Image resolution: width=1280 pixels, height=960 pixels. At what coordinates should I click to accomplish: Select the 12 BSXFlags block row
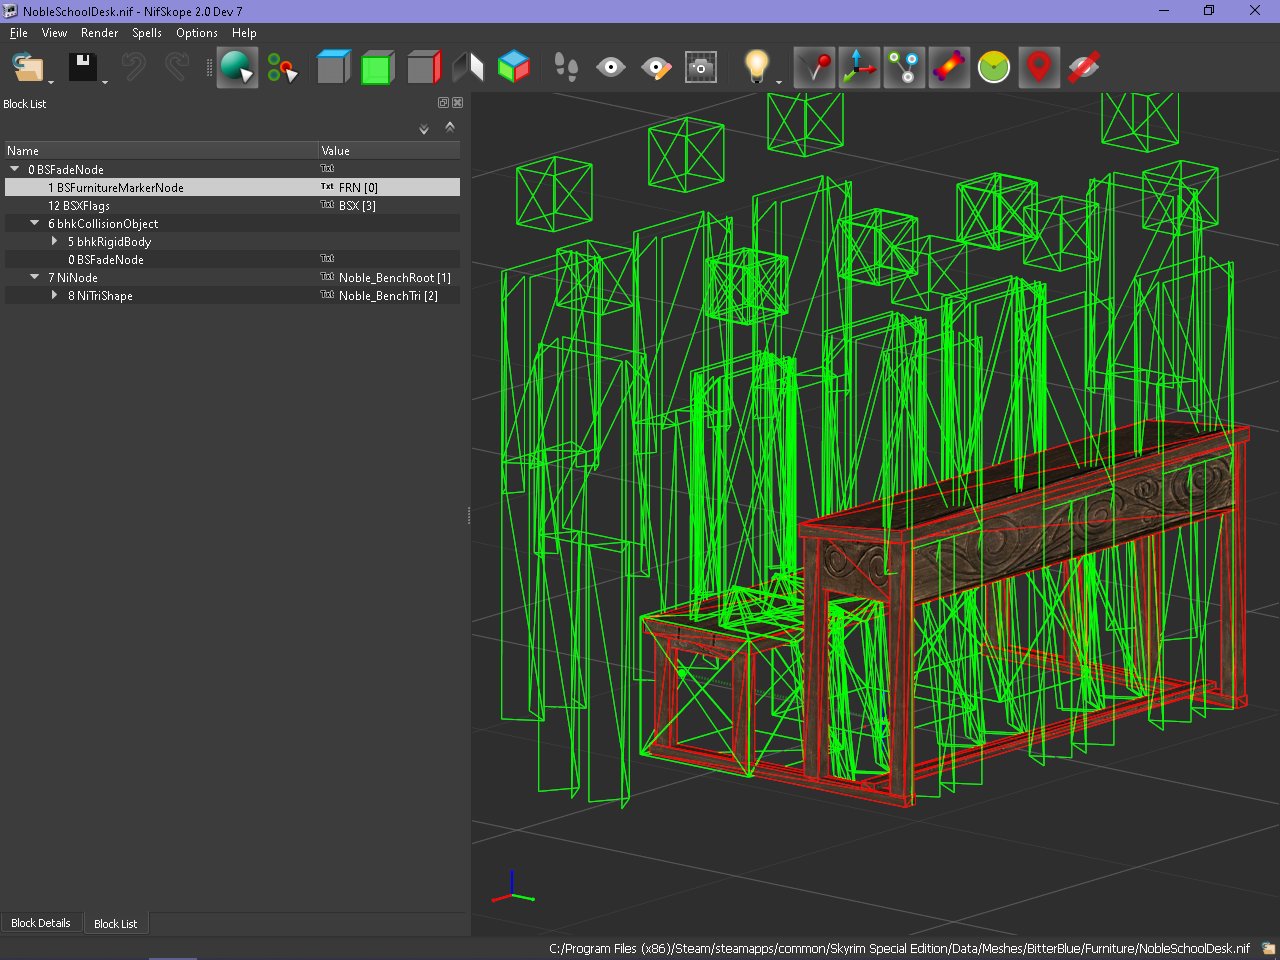click(232, 206)
